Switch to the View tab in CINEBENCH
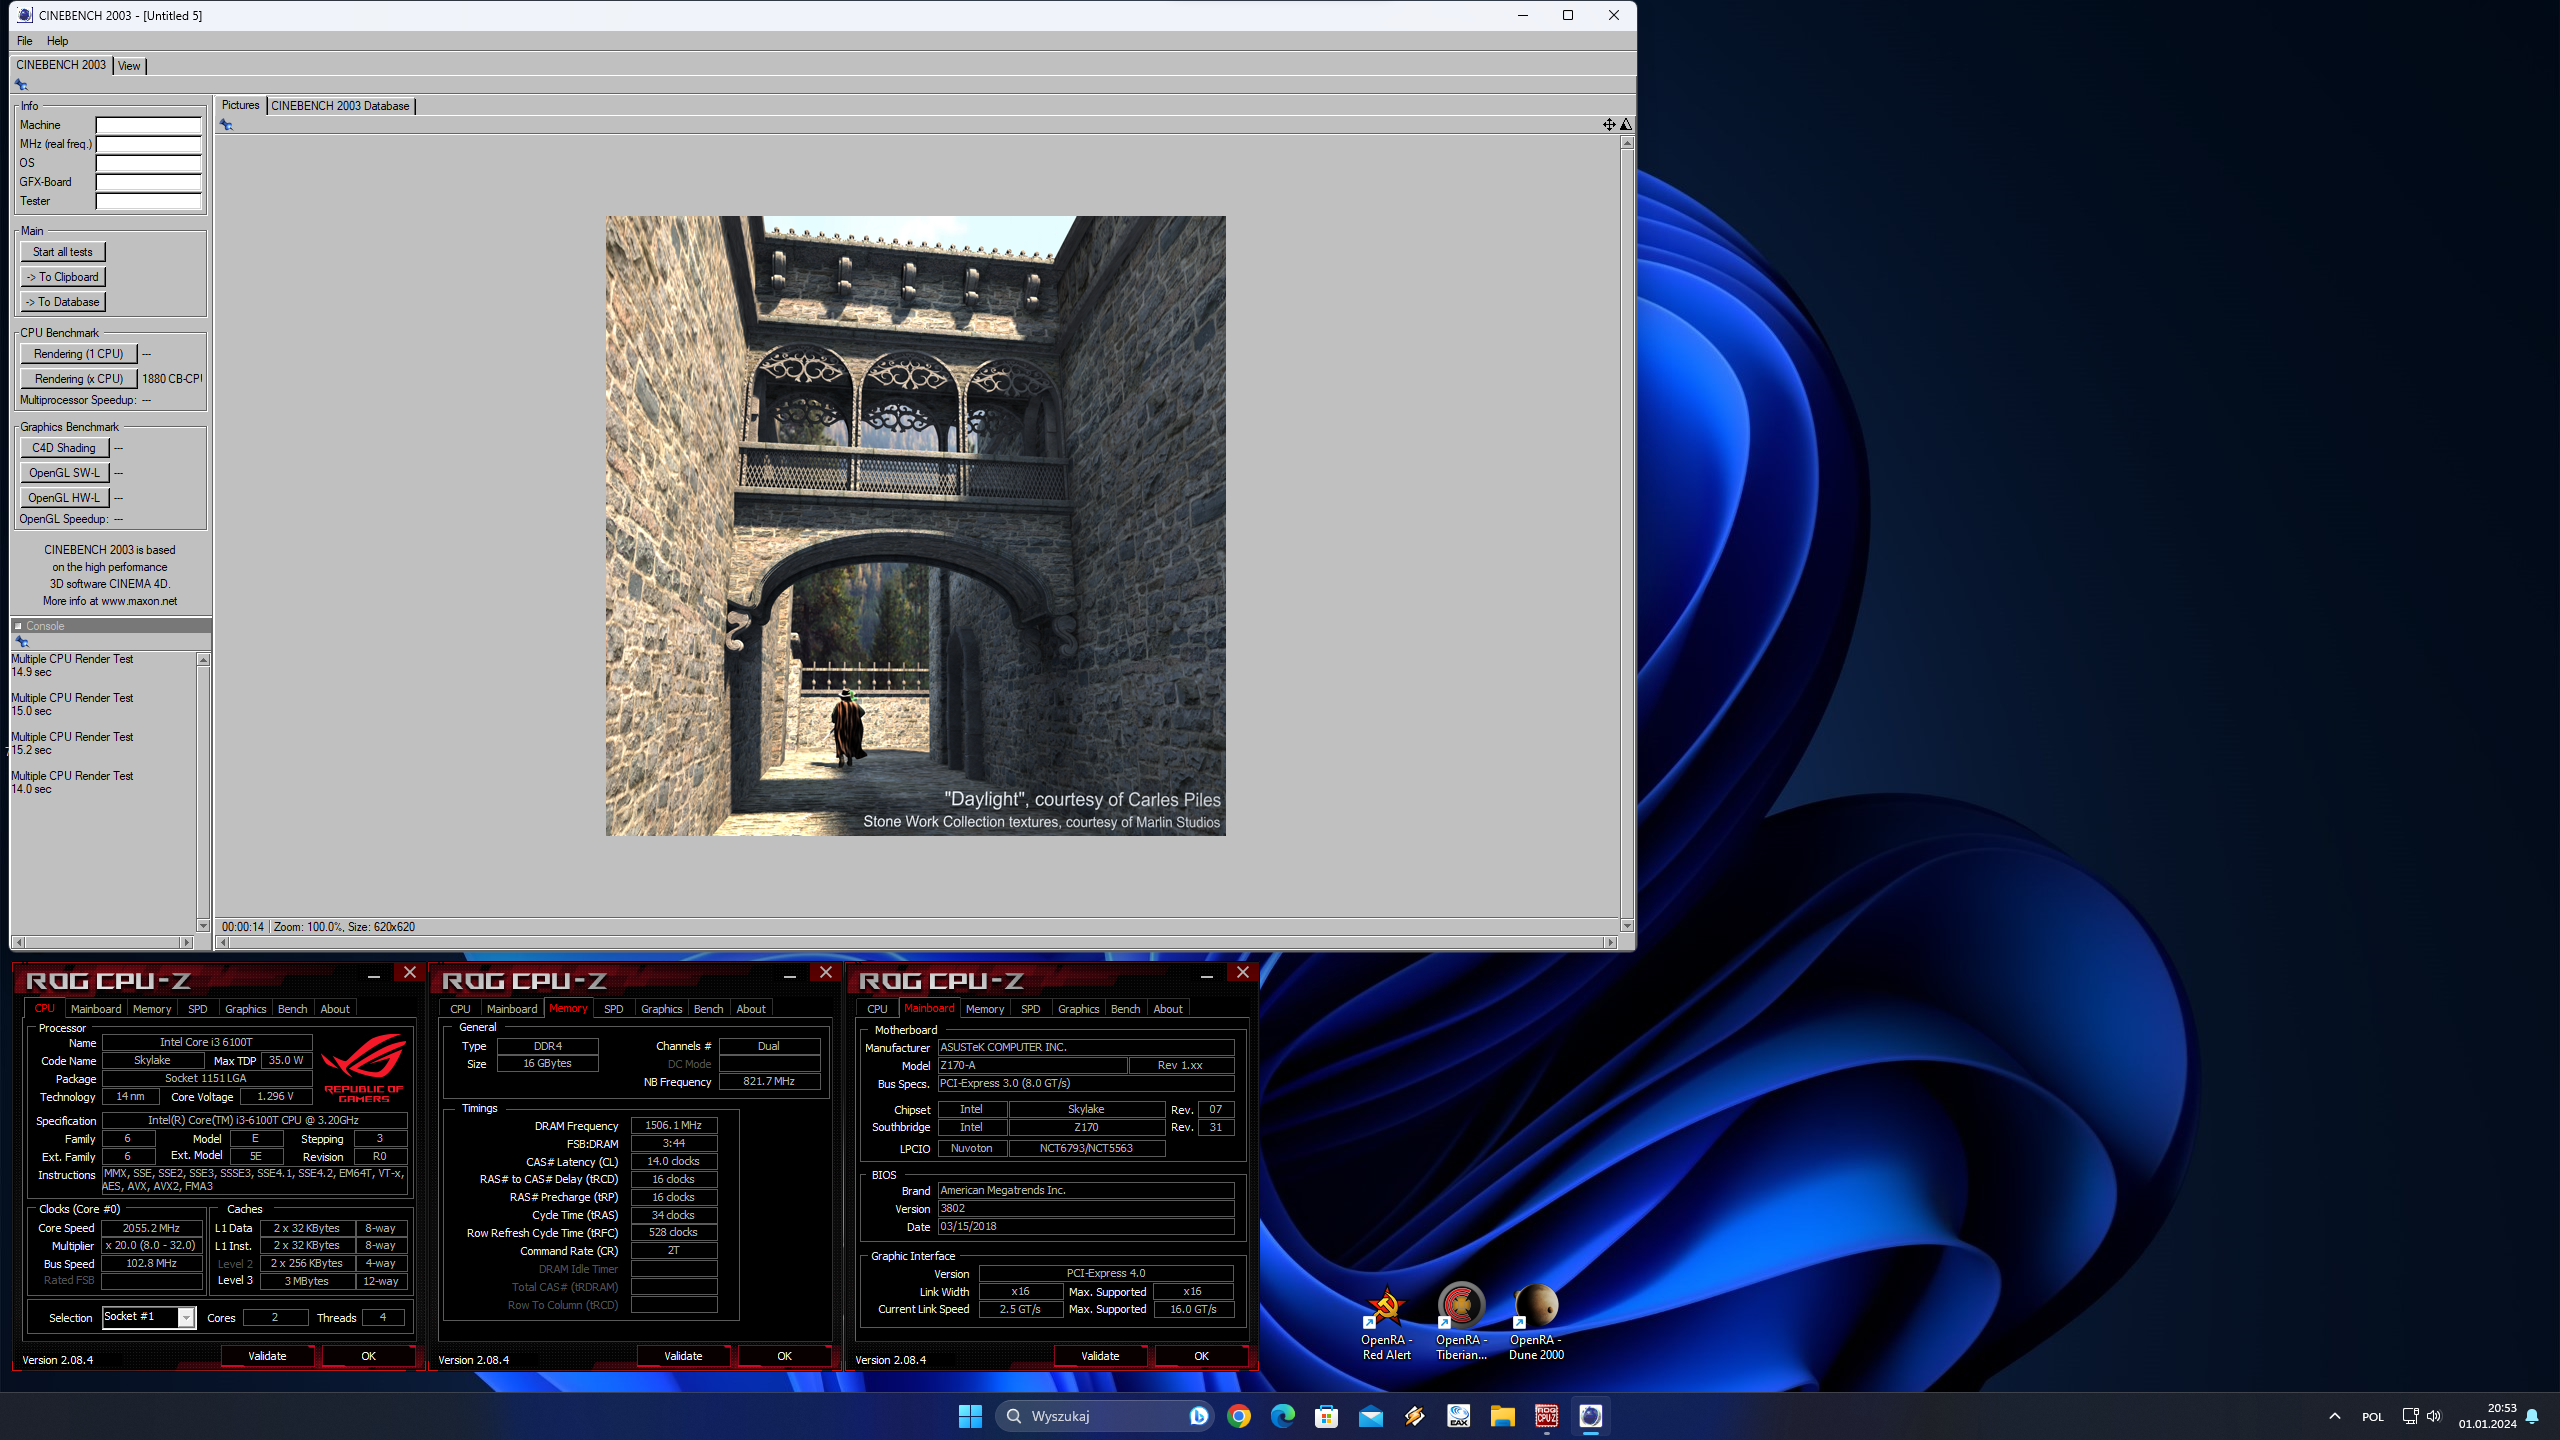This screenshot has height=1440, width=2560. (129, 66)
